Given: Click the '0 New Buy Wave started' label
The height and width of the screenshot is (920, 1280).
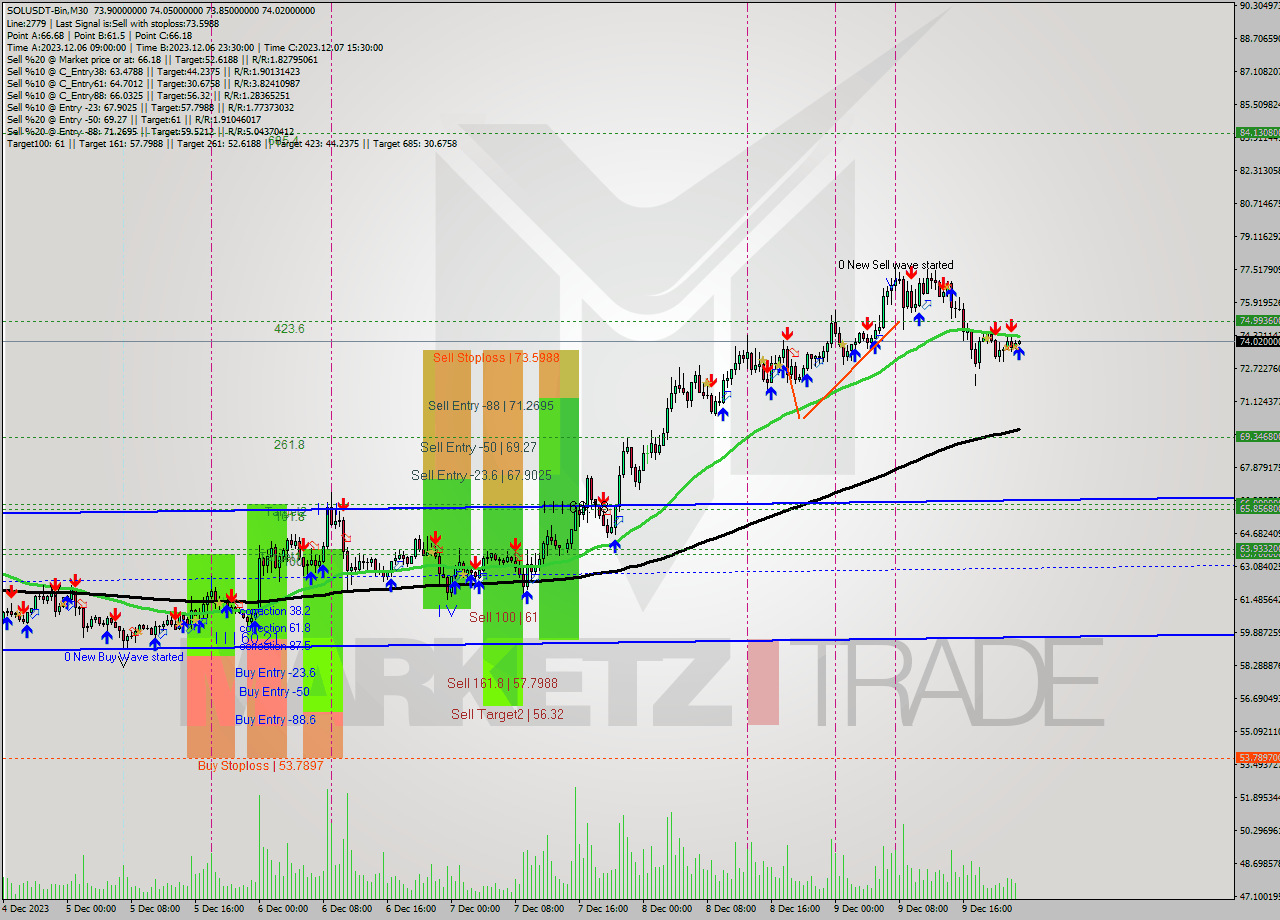Looking at the screenshot, I should (x=123, y=657).
